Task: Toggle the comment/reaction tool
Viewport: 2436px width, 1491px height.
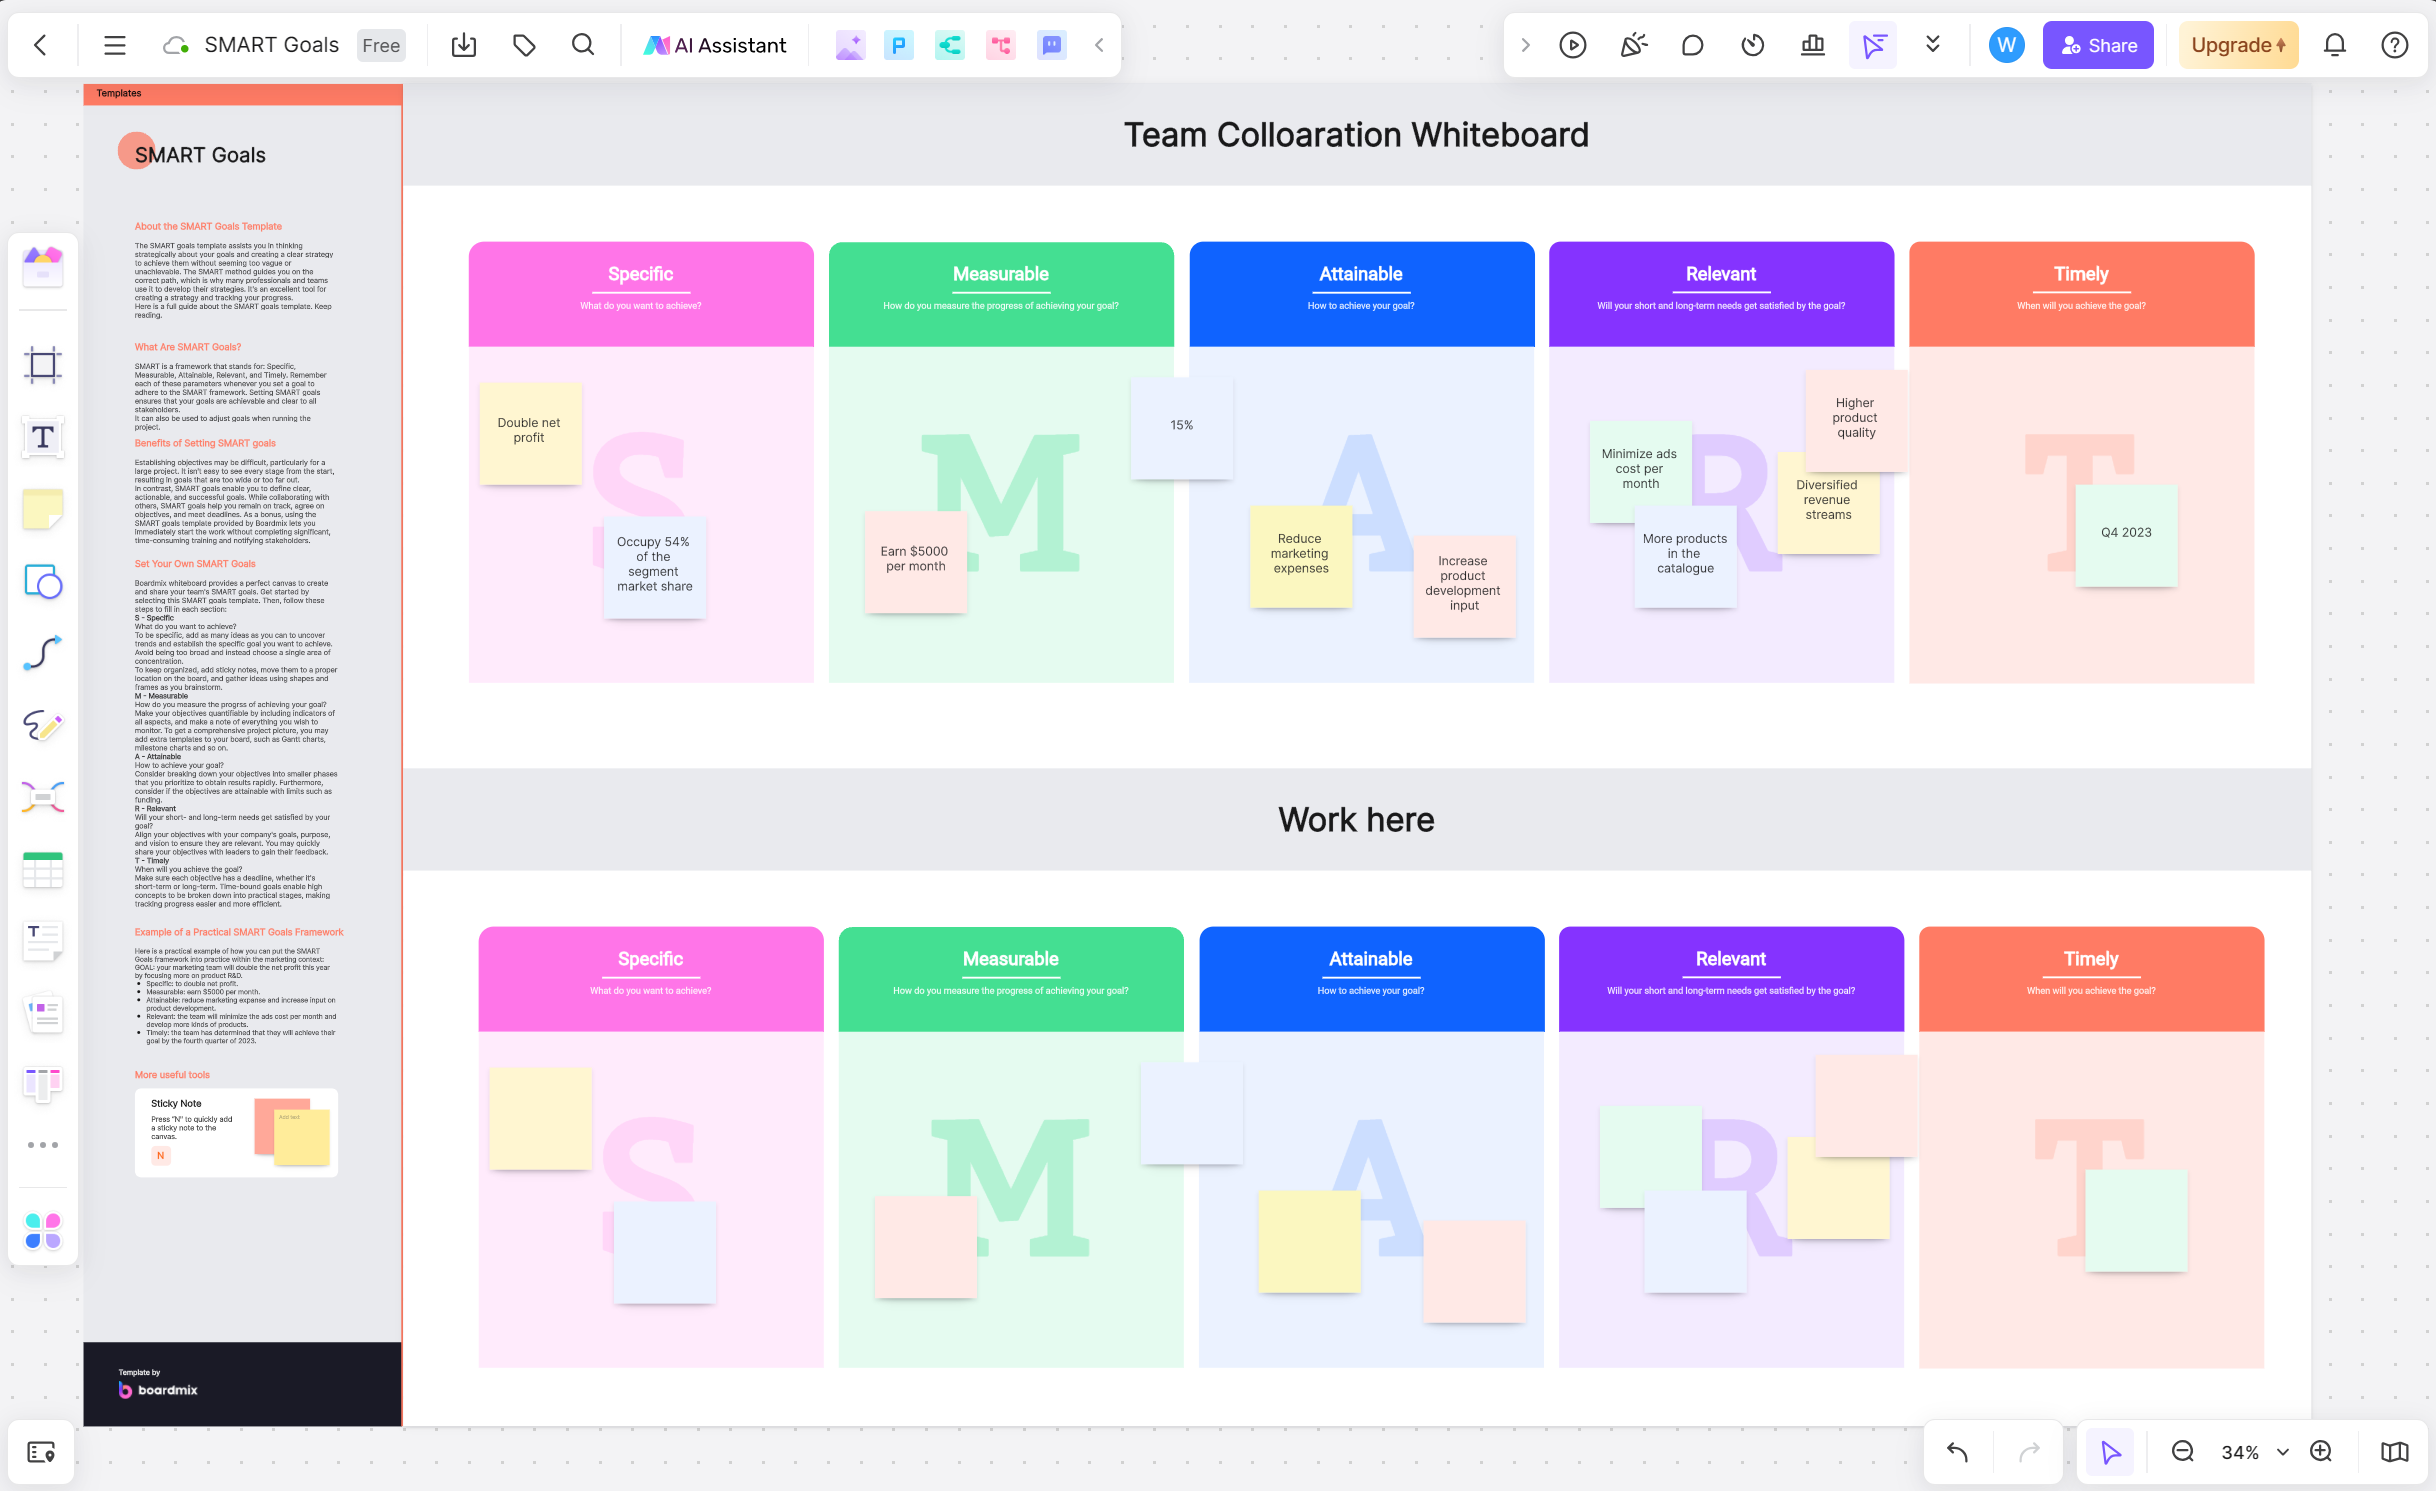Action: tap(1695, 43)
